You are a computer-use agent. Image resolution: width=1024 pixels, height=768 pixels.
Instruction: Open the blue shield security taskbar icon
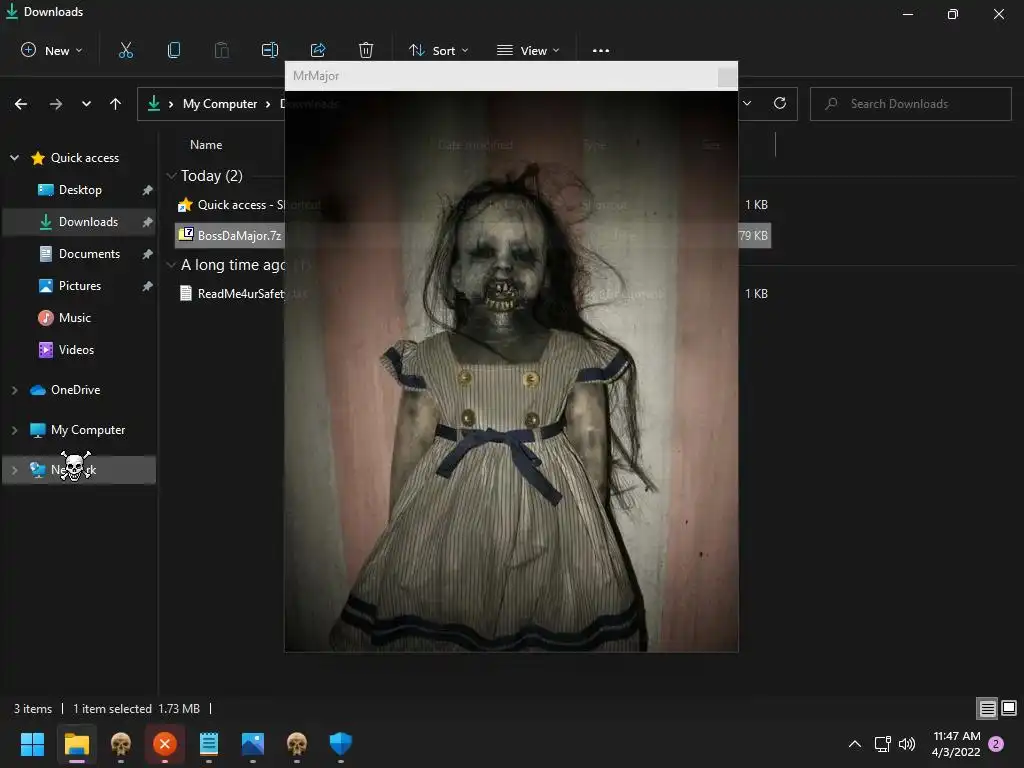tap(341, 743)
